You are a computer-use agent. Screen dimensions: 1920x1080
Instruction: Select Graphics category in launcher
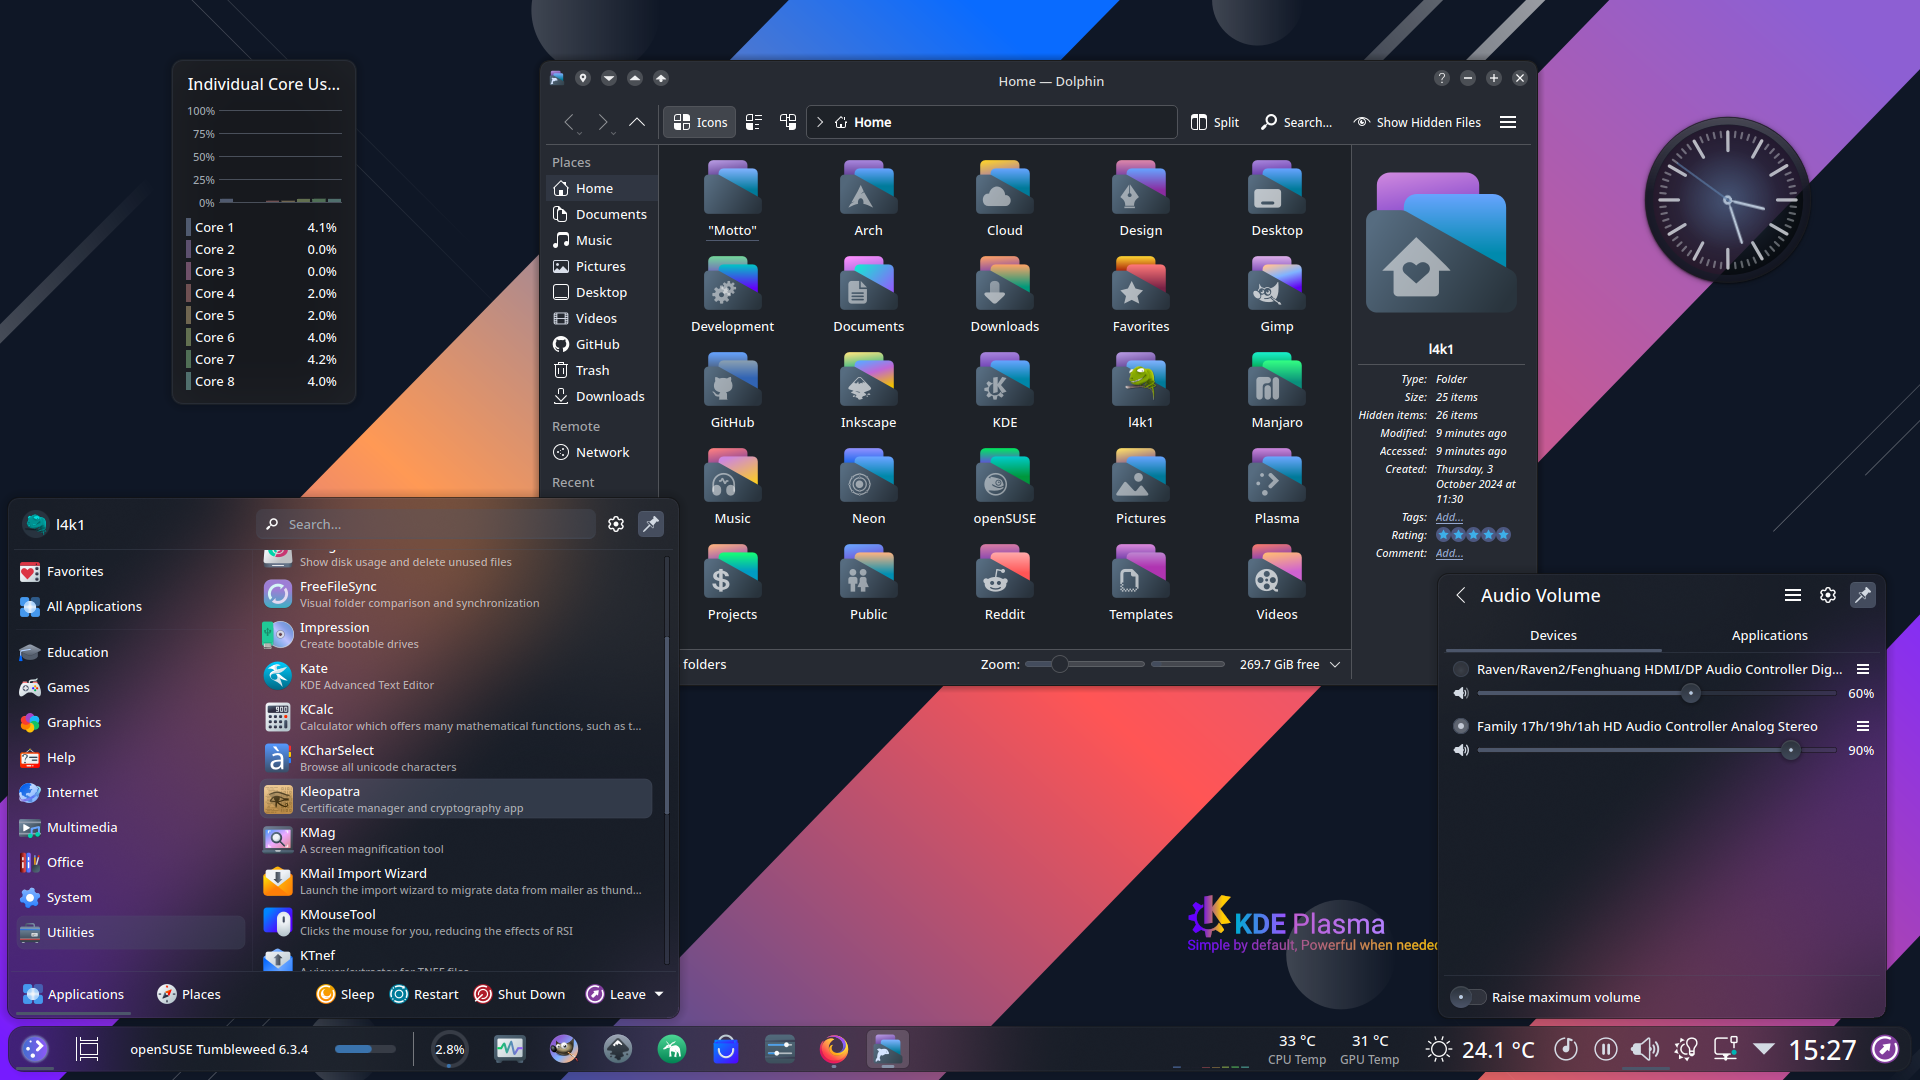131,722
